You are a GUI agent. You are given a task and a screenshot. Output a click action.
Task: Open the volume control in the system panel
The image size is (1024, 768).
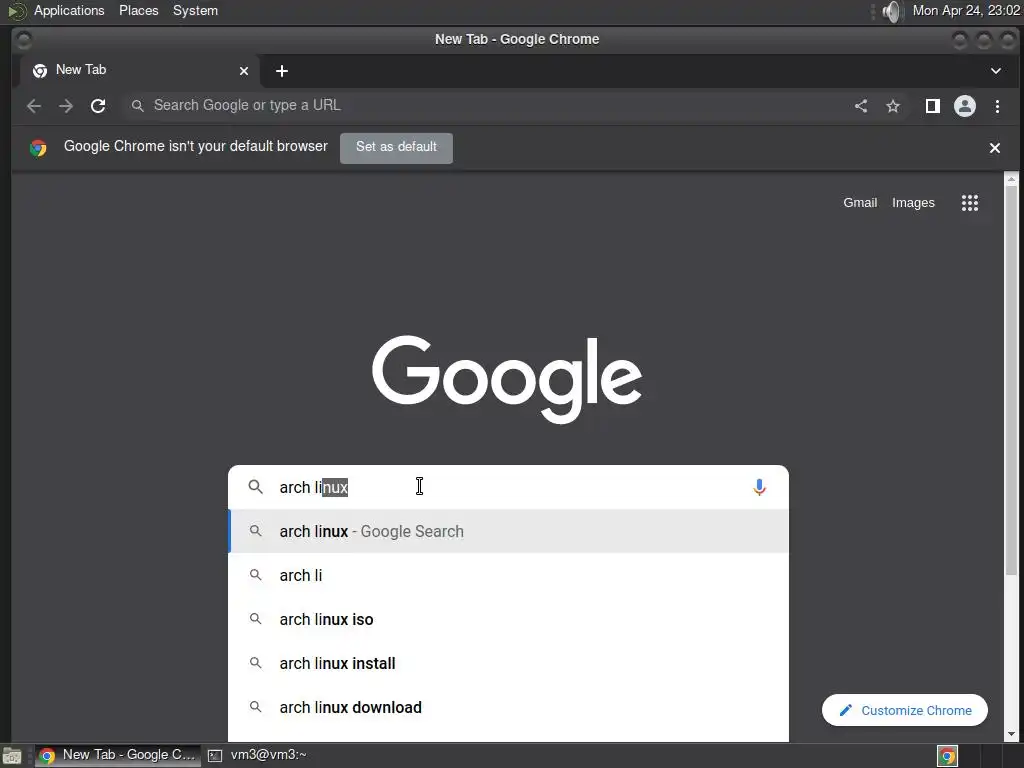point(891,11)
